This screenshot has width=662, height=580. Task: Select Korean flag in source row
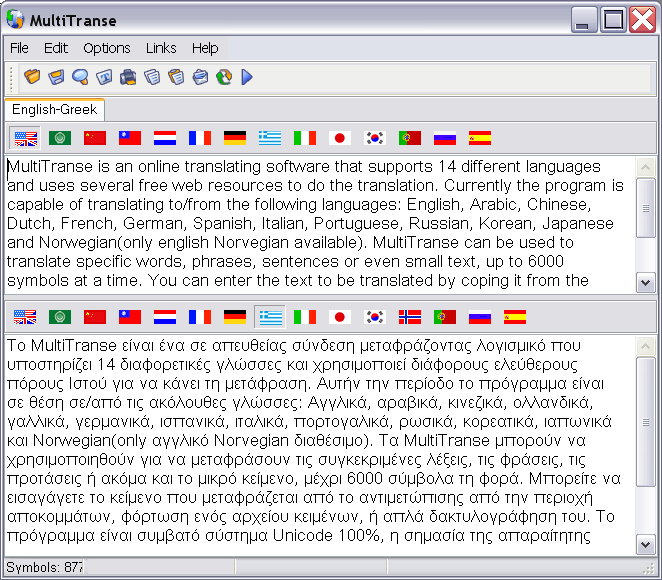click(x=375, y=138)
